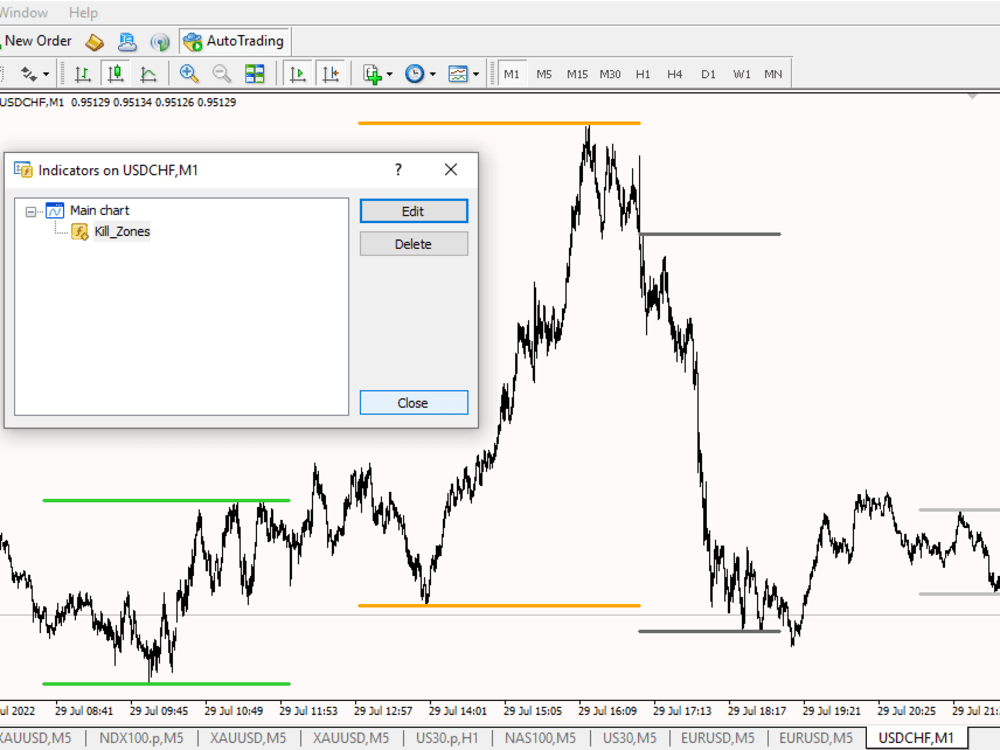Open the Tile Windows icon
Image resolution: width=1000 pixels, height=750 pixels.
(x=255, y=73)
